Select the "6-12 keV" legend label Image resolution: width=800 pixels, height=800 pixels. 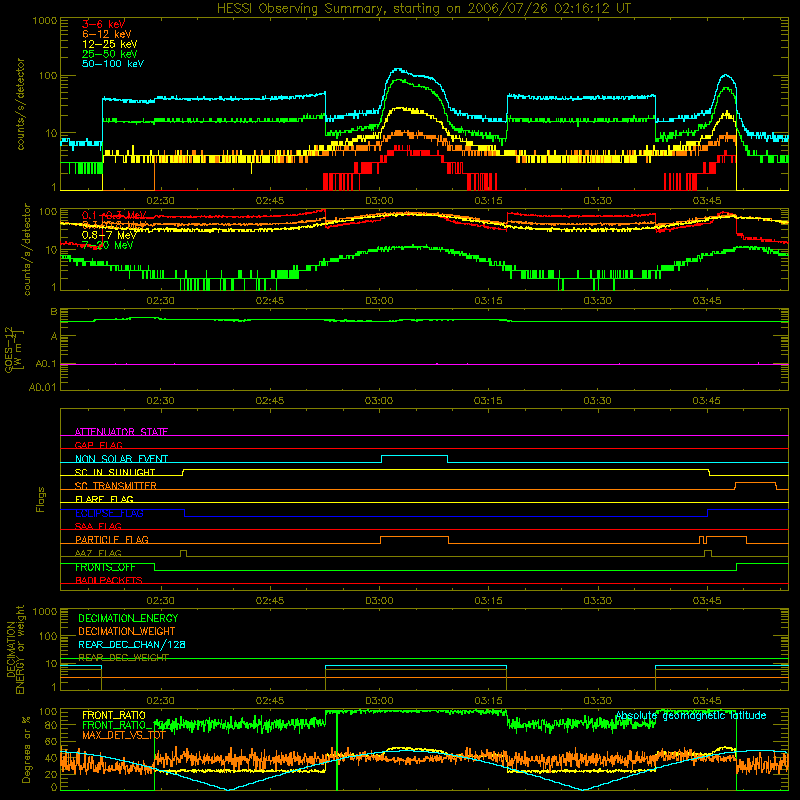click(107, 34)
